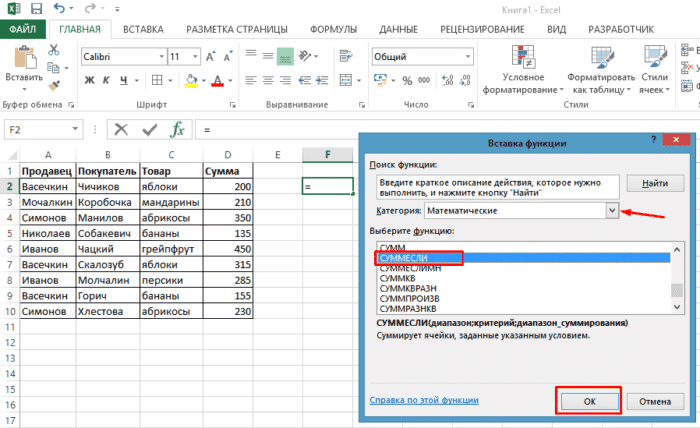Expand the Категория dropdown in dialog
700x428 pixels.
click(x=612, y=211)
